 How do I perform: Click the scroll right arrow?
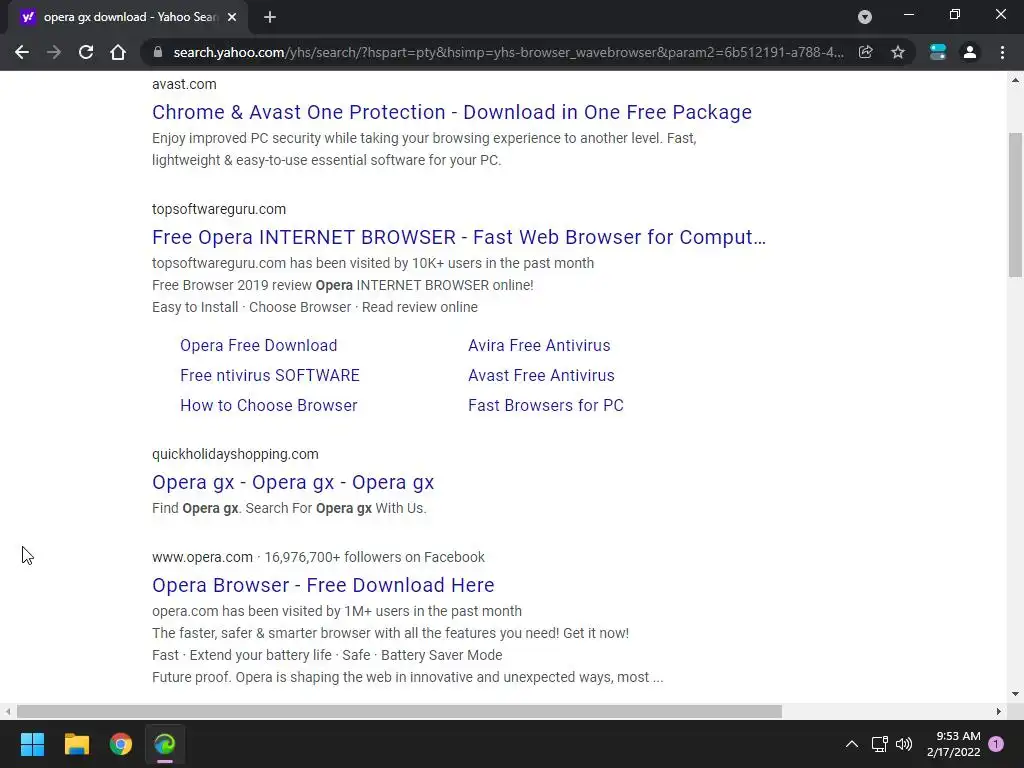[x=999, y=711]
